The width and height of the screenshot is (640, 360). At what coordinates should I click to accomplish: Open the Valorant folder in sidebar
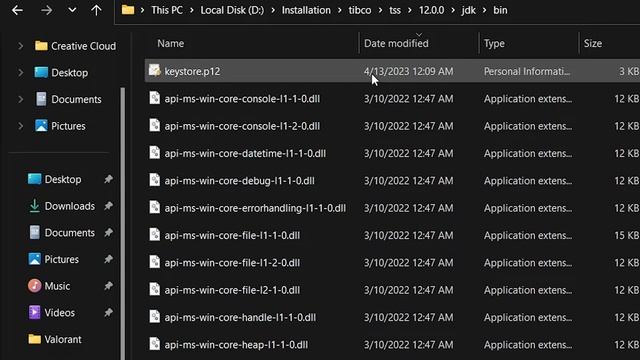(63, 339)
